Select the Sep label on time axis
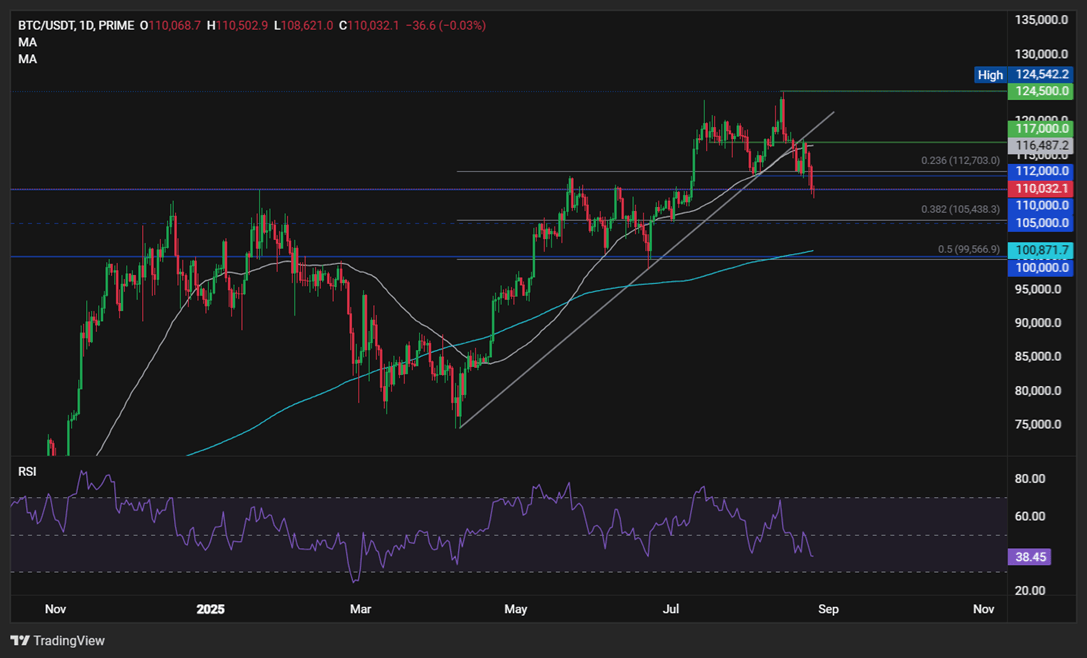The width and height of the screenshot is (1087, 658). [830, 609]
